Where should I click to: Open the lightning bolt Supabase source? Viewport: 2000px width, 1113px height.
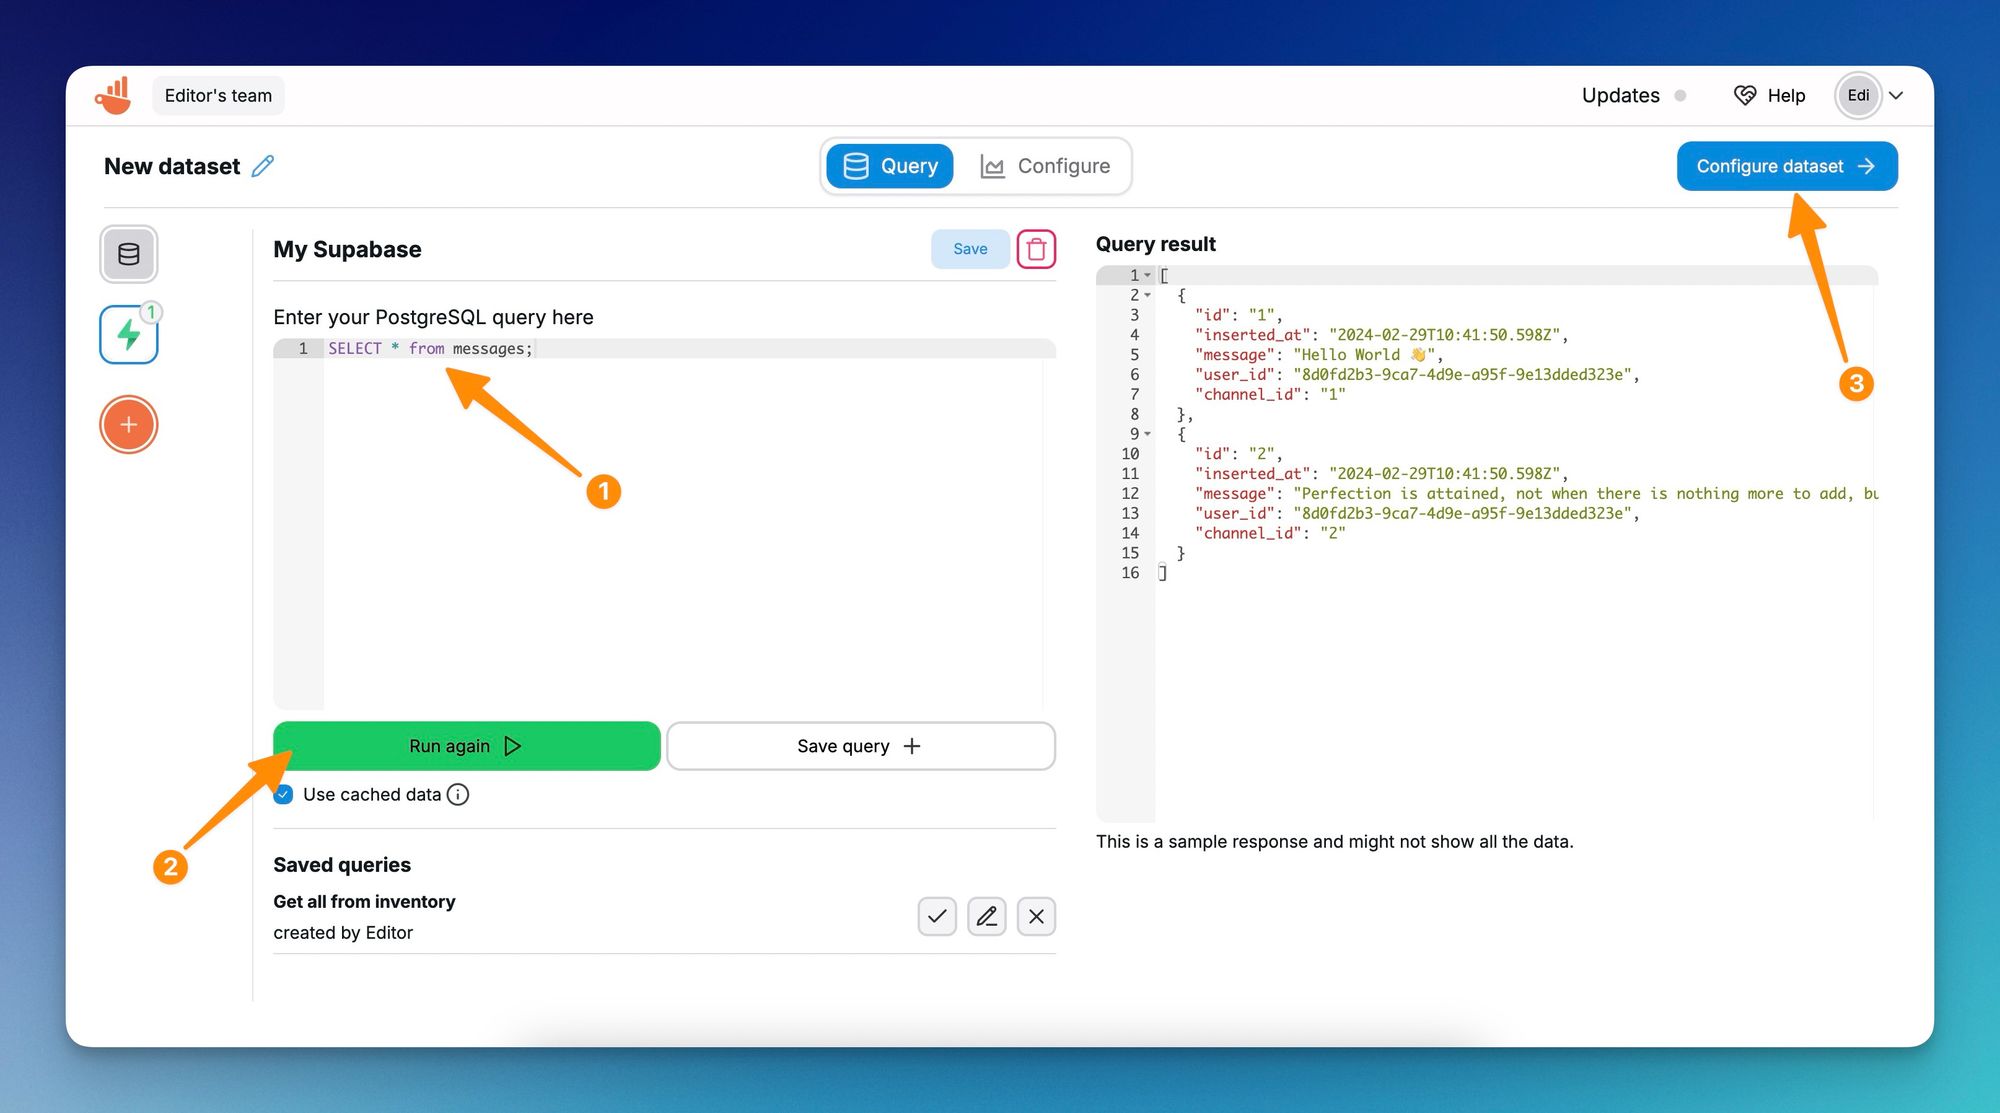[x=129, y=335]
